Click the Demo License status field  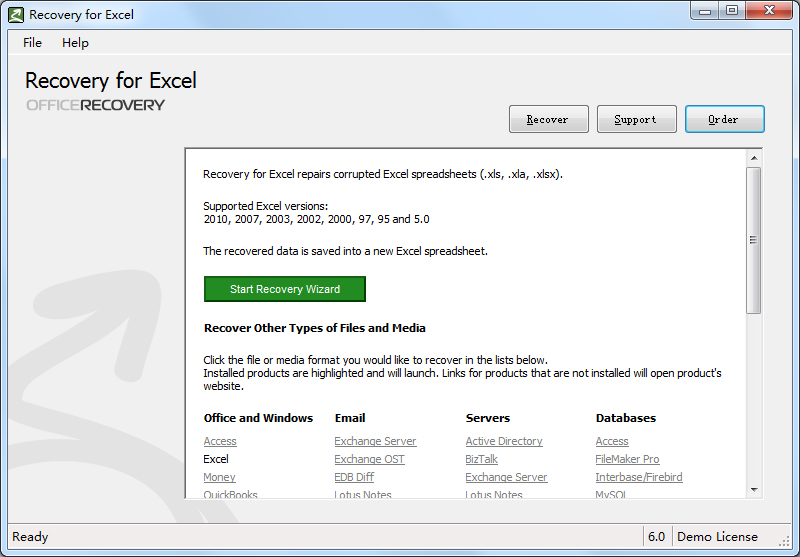pos(717,537)
